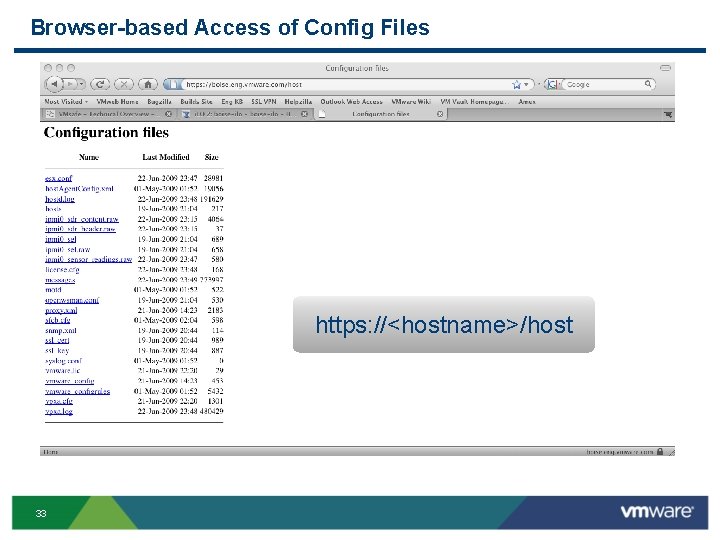Open the openwsman.conf link

(x=72, y=300)
